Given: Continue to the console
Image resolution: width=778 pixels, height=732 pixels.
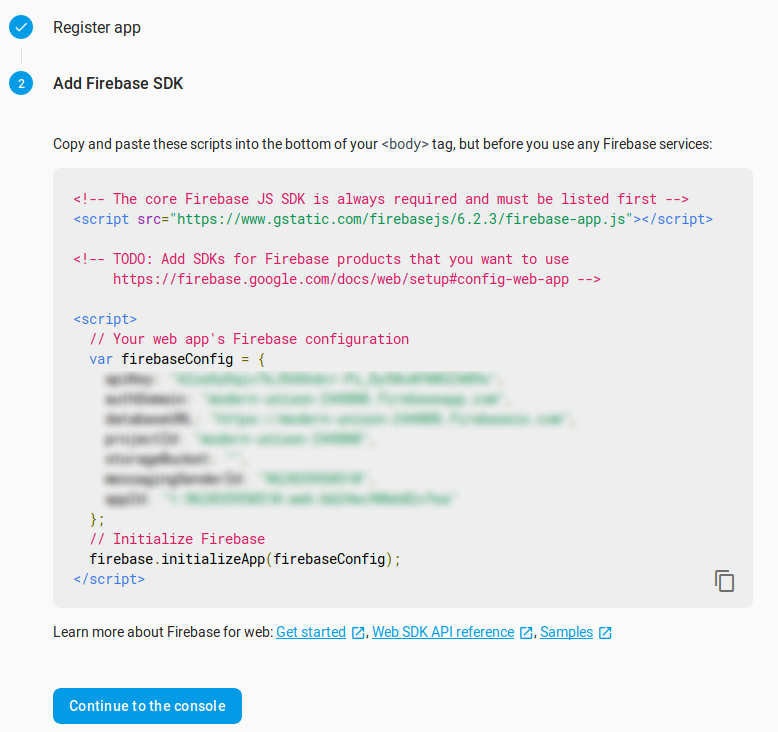Looking at the screenshot, I should pyautogui.click(x=147, y=706).
